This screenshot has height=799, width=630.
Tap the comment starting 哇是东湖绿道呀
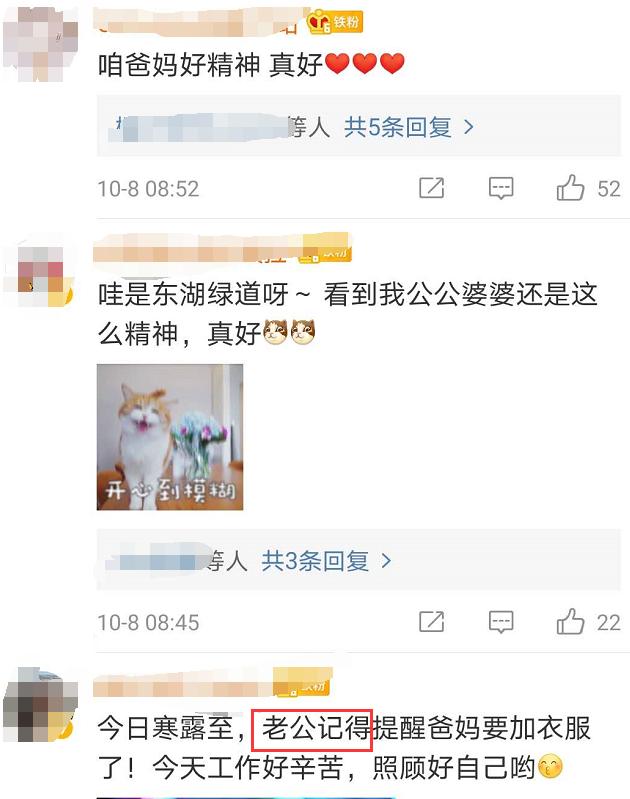(347, 314)
